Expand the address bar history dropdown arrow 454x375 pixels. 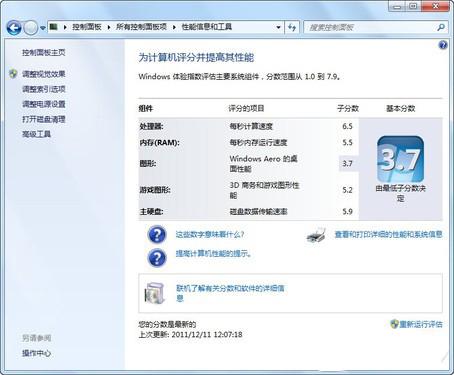[278, 27]
